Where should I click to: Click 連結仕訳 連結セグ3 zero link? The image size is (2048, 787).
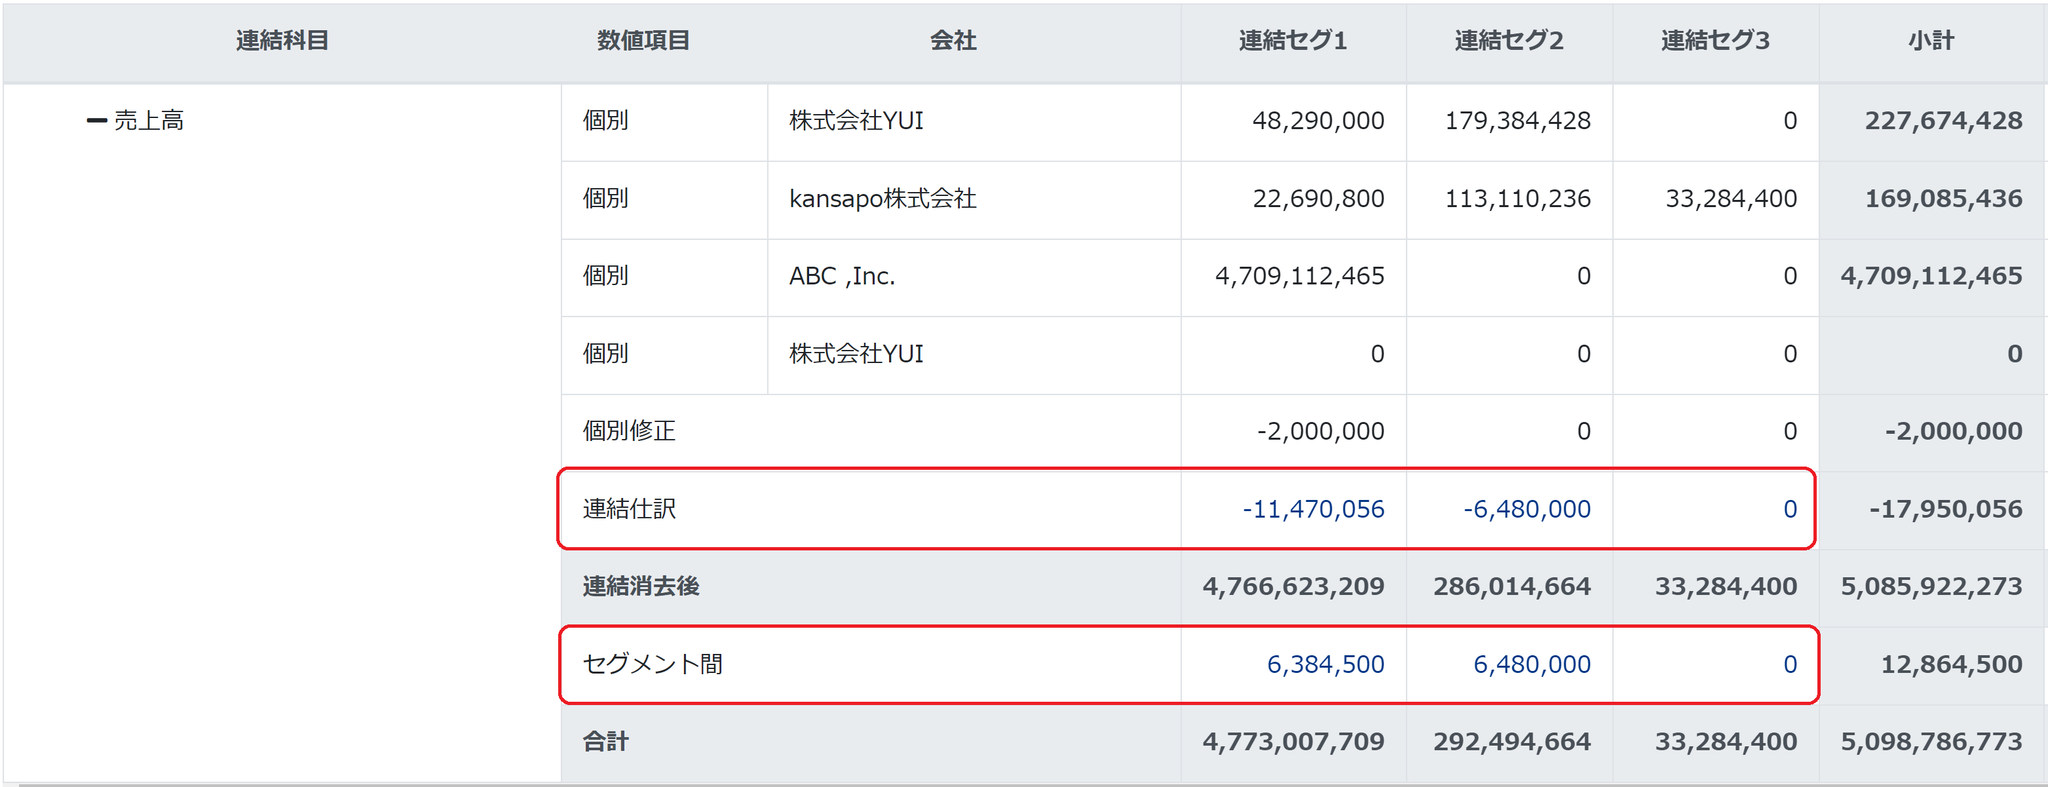1789,509
